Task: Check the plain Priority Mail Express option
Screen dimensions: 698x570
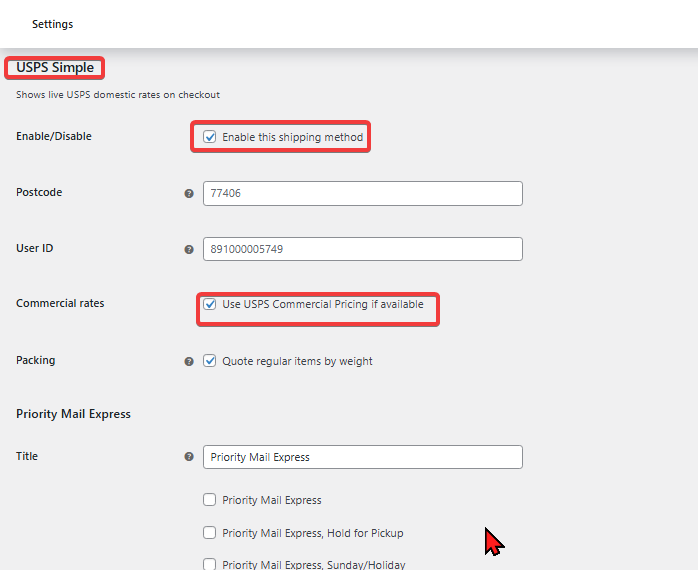Action: [x=210, y=500]
